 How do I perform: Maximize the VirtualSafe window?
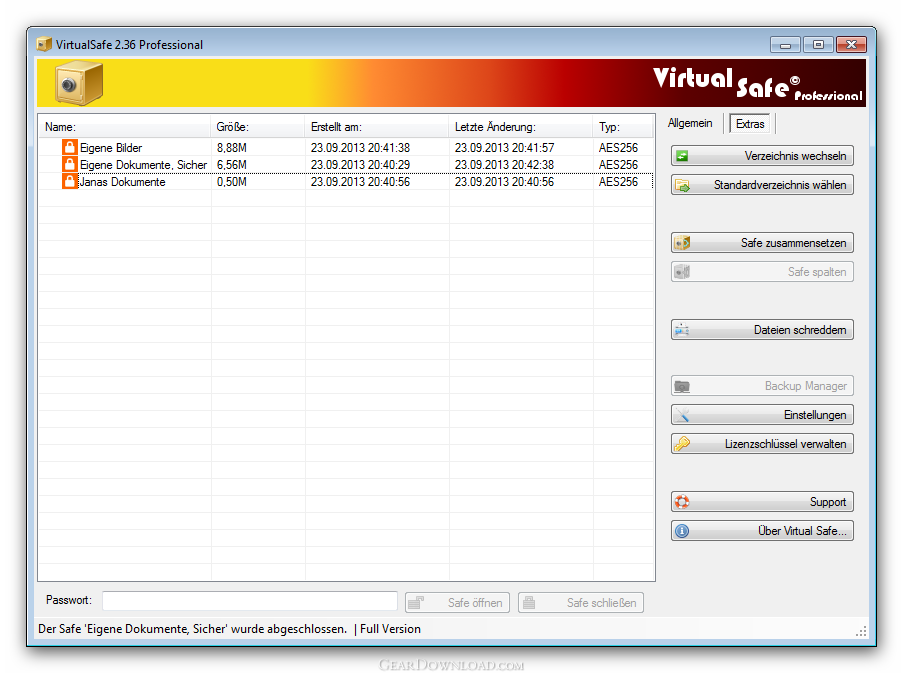(818, 44)
